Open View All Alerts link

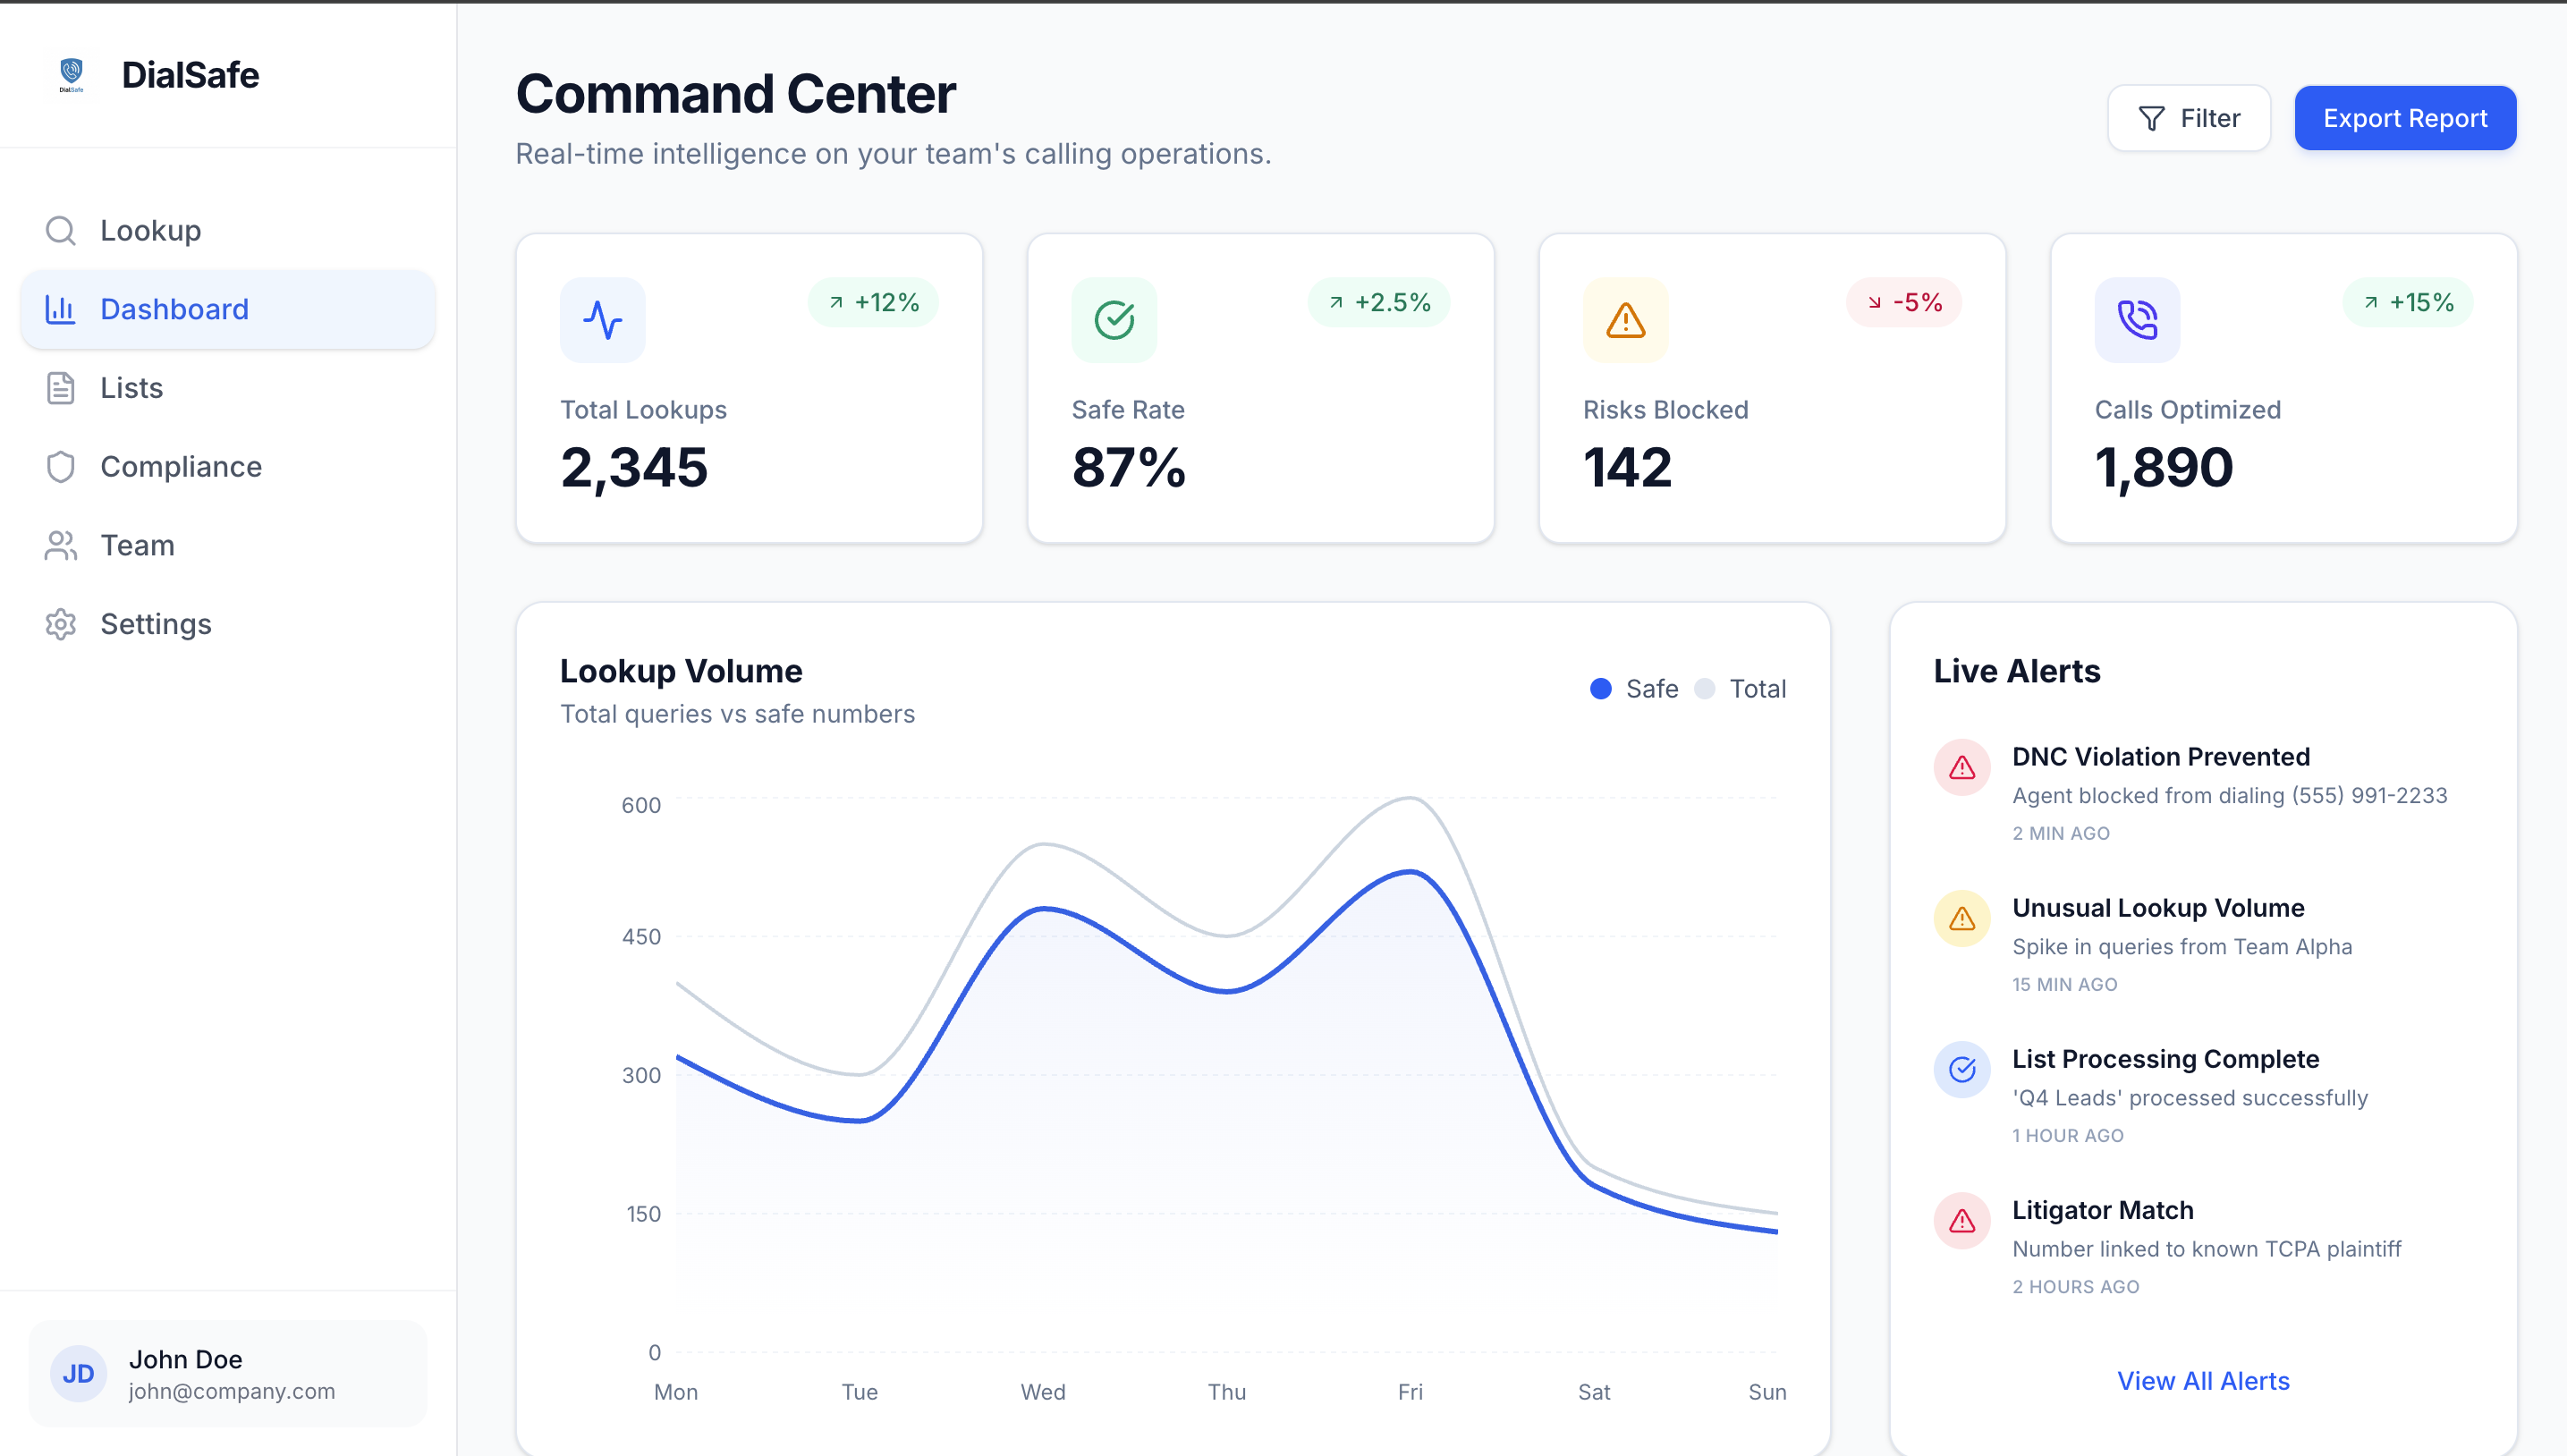2203,1380
